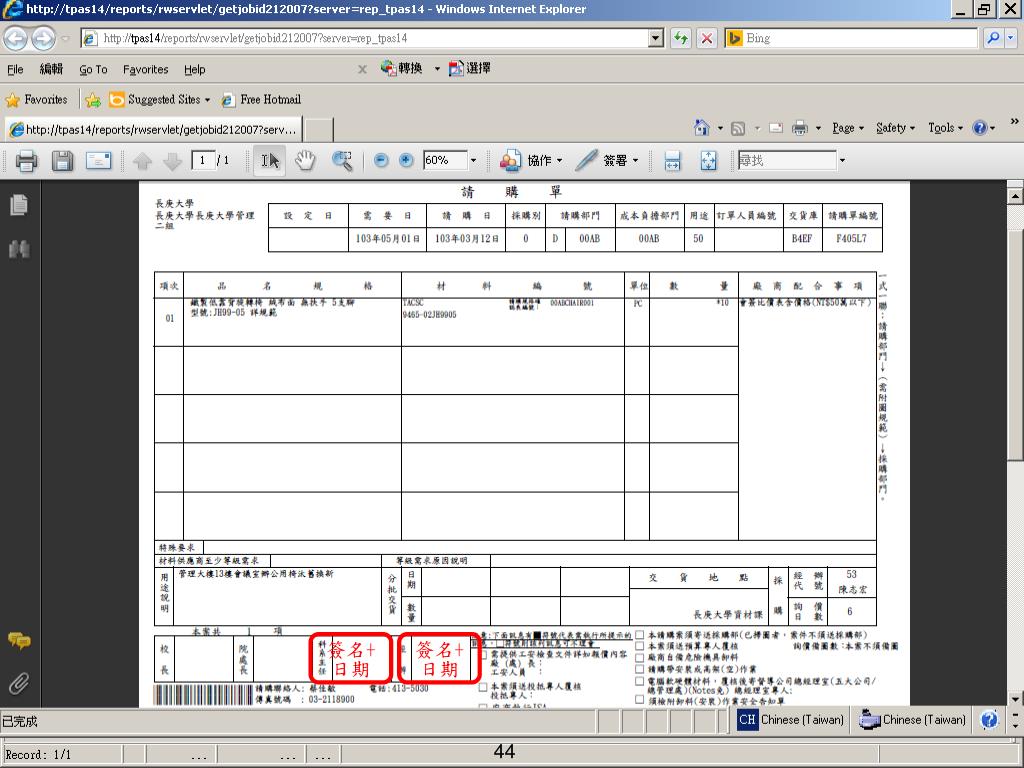Check the '本案須送預算專人覆核' checkbox
This screenshot has width=1024, height=768.
pyautogui.click(x=639, y=646)
